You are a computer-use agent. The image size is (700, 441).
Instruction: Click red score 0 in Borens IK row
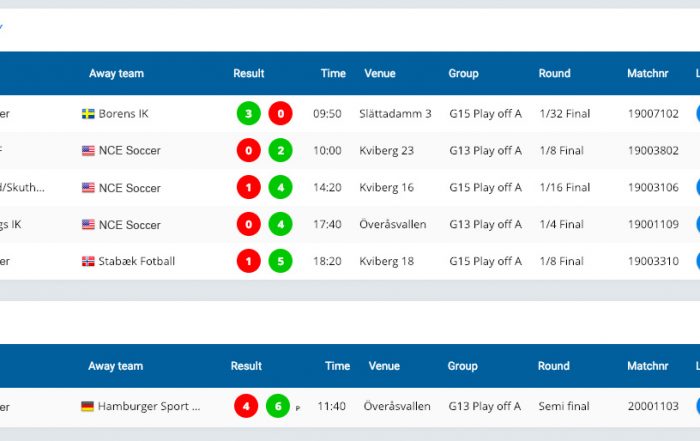(280, 113)
